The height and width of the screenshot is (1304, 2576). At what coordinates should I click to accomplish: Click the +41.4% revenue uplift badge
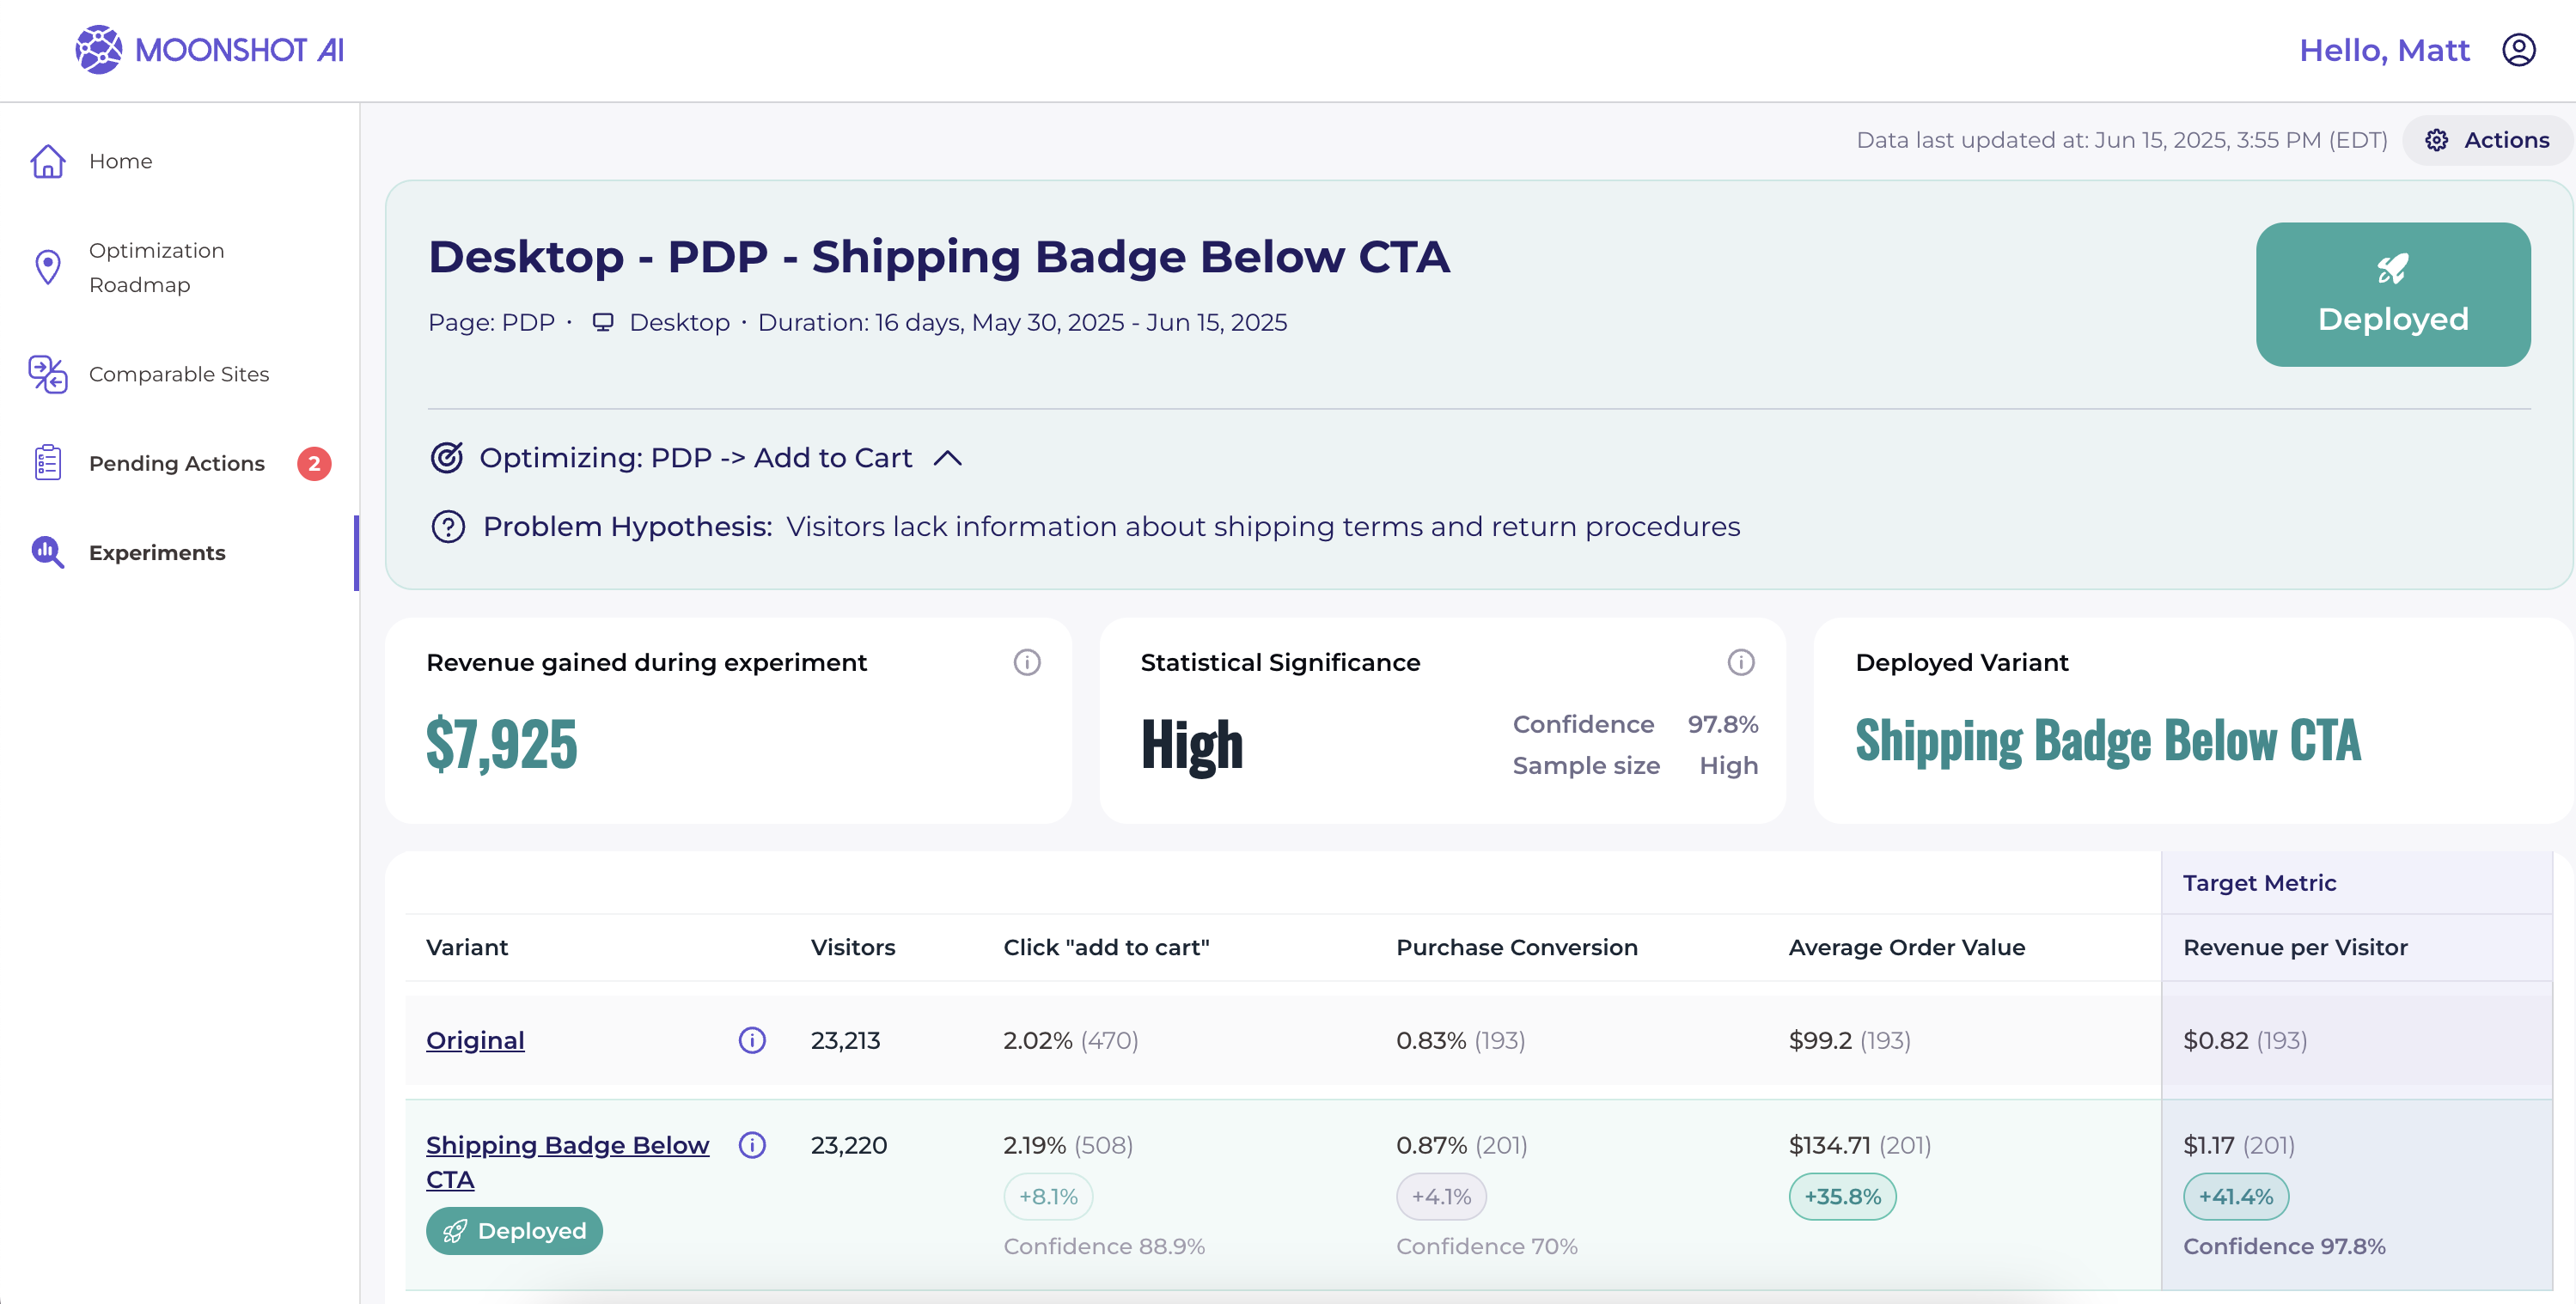coord(2235,1196)
